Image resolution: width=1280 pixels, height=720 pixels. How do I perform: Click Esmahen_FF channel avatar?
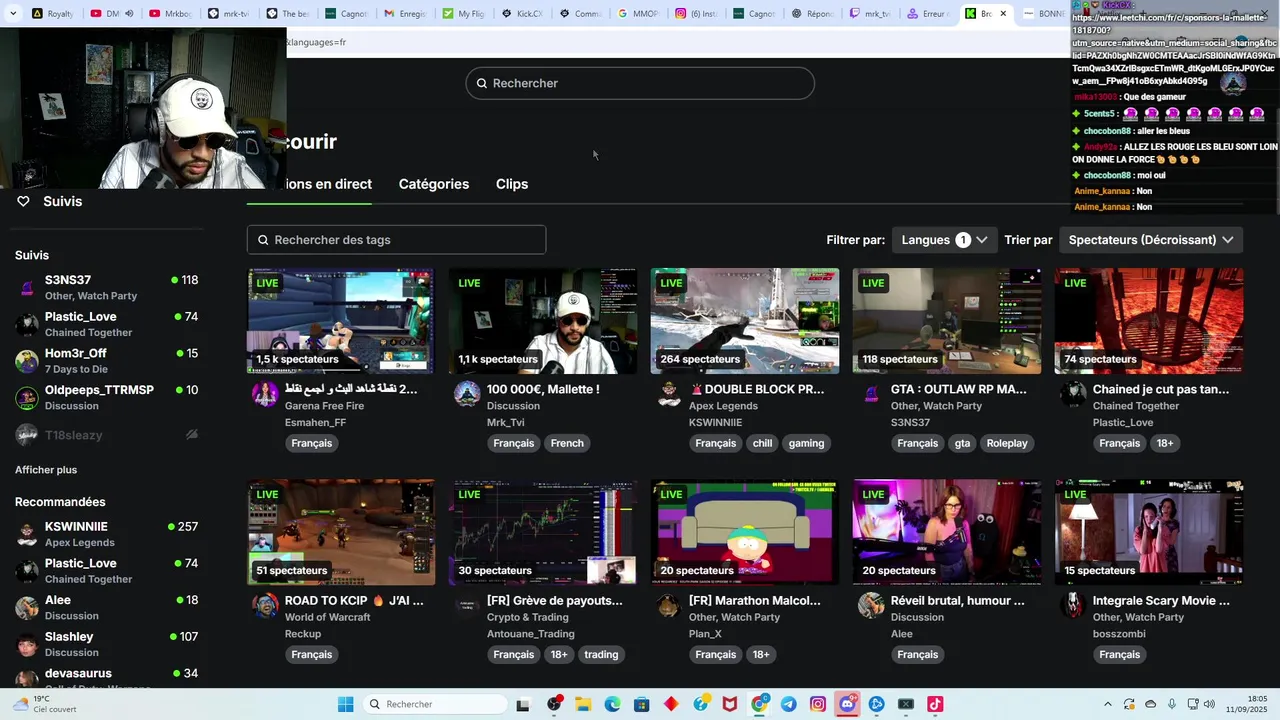(265, 393)
